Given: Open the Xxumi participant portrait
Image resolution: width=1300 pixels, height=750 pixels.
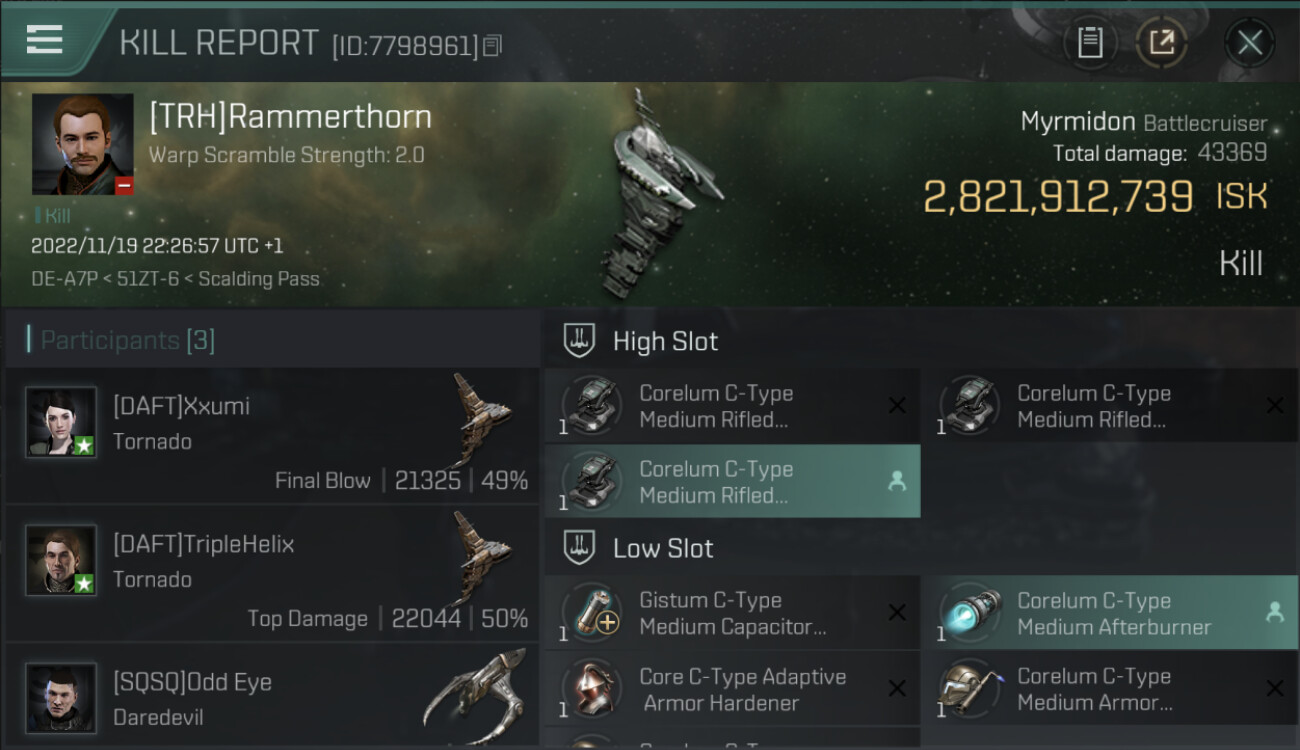Looking at the screenshot, I should [x=62, y=422].
